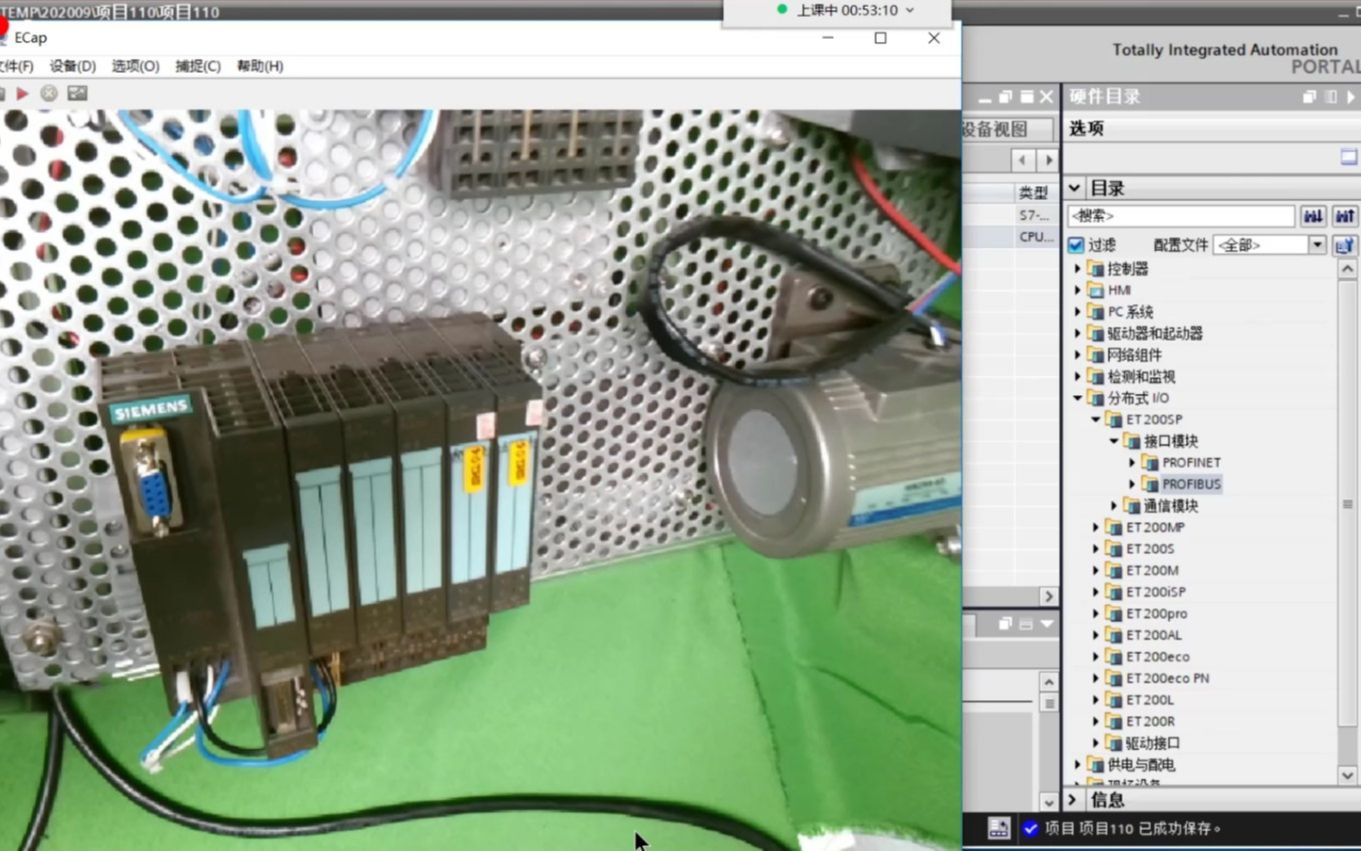1361x851 pixels.
Task: Float the 硬件目录 panel using its undock icon
Action: coord(1310,97)
